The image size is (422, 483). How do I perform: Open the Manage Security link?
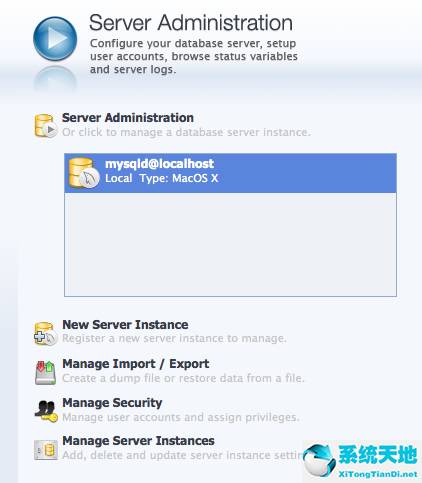click(x=112, y=403)
